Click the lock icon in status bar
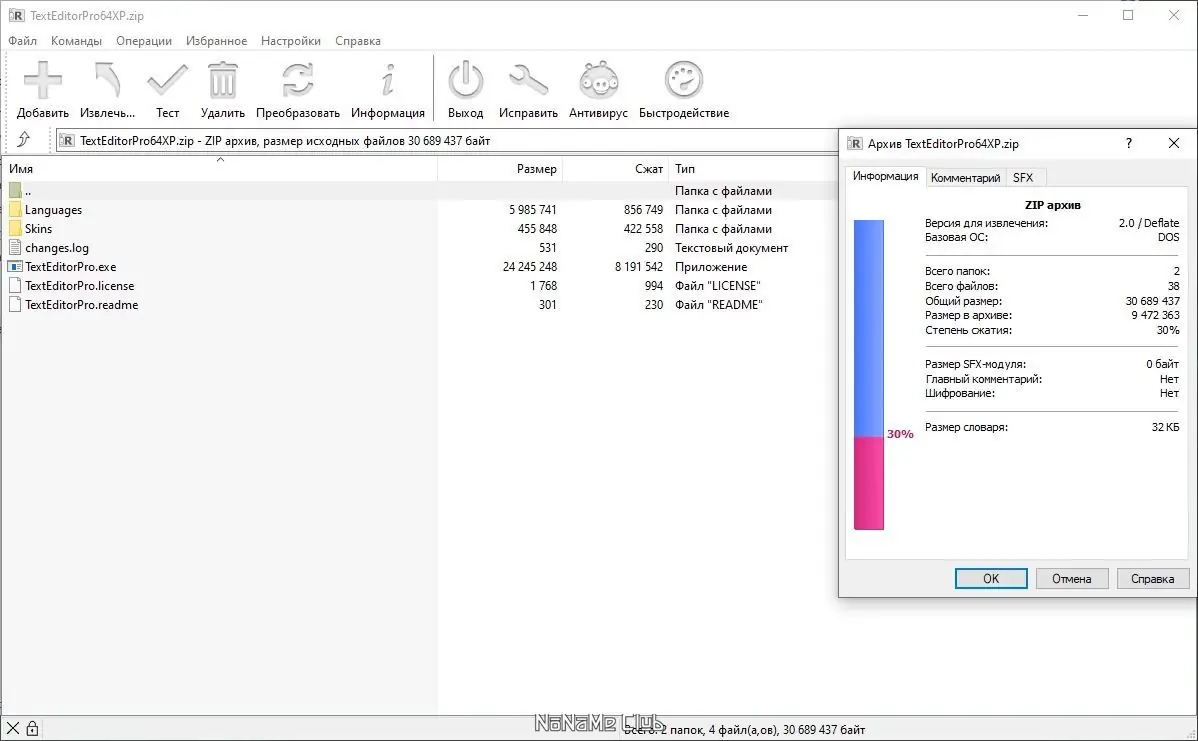The width and height of the screenshot is (1198, 741). (32, 728)
